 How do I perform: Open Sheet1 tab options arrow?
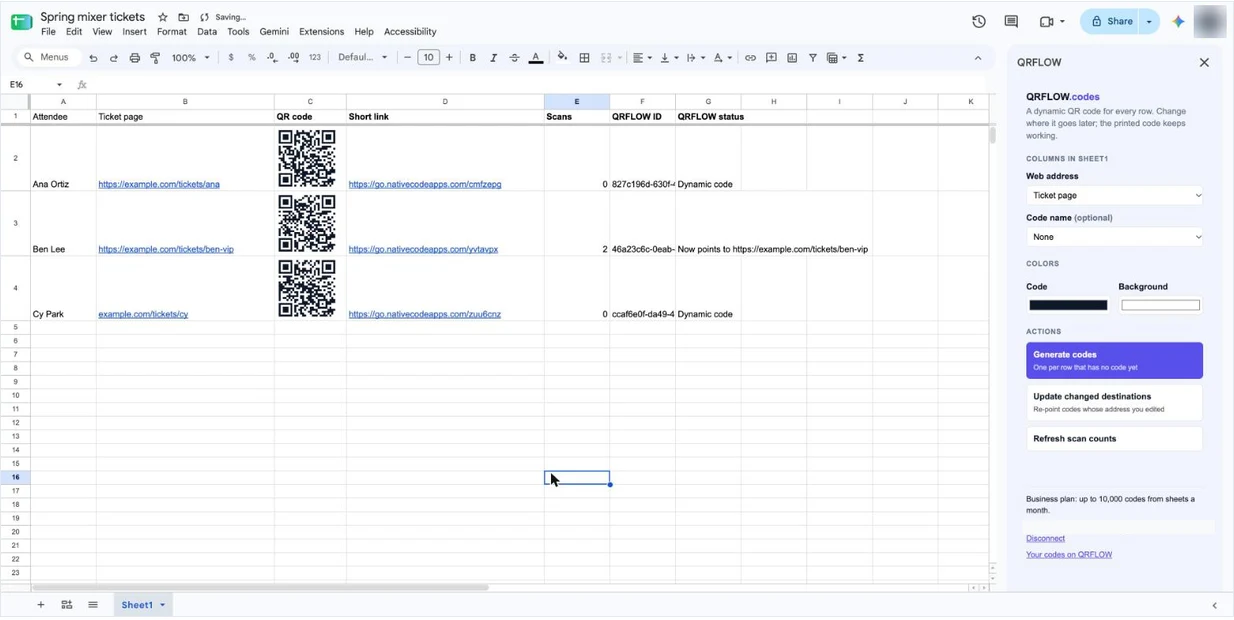point(162,605)
